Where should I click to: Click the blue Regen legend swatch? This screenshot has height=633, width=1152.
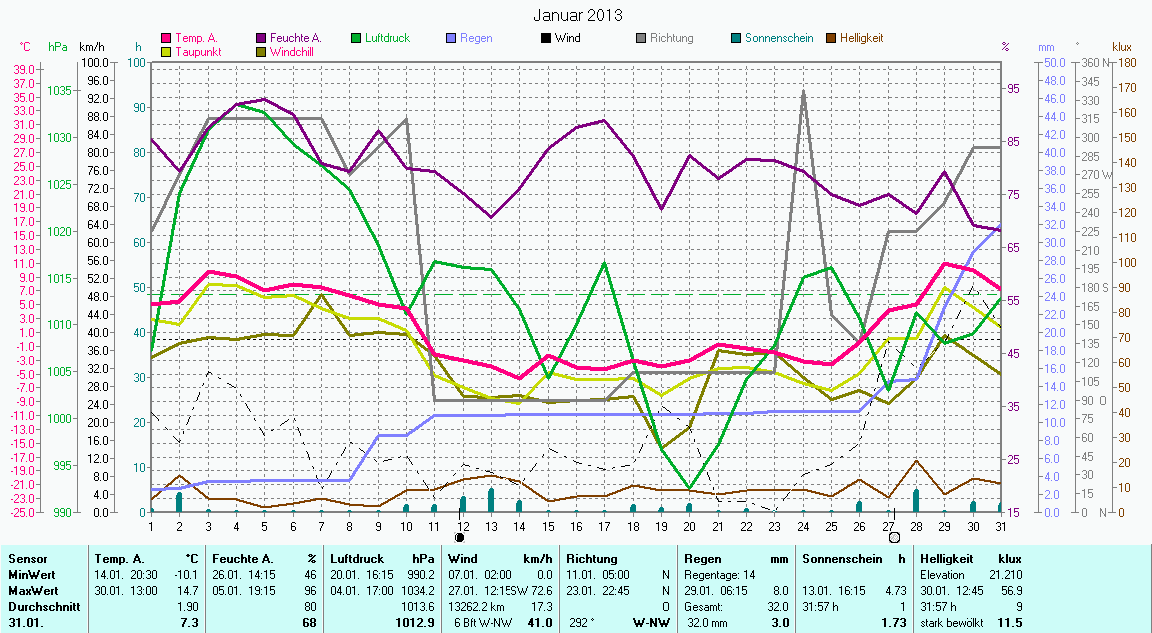(x=451, y=39)
